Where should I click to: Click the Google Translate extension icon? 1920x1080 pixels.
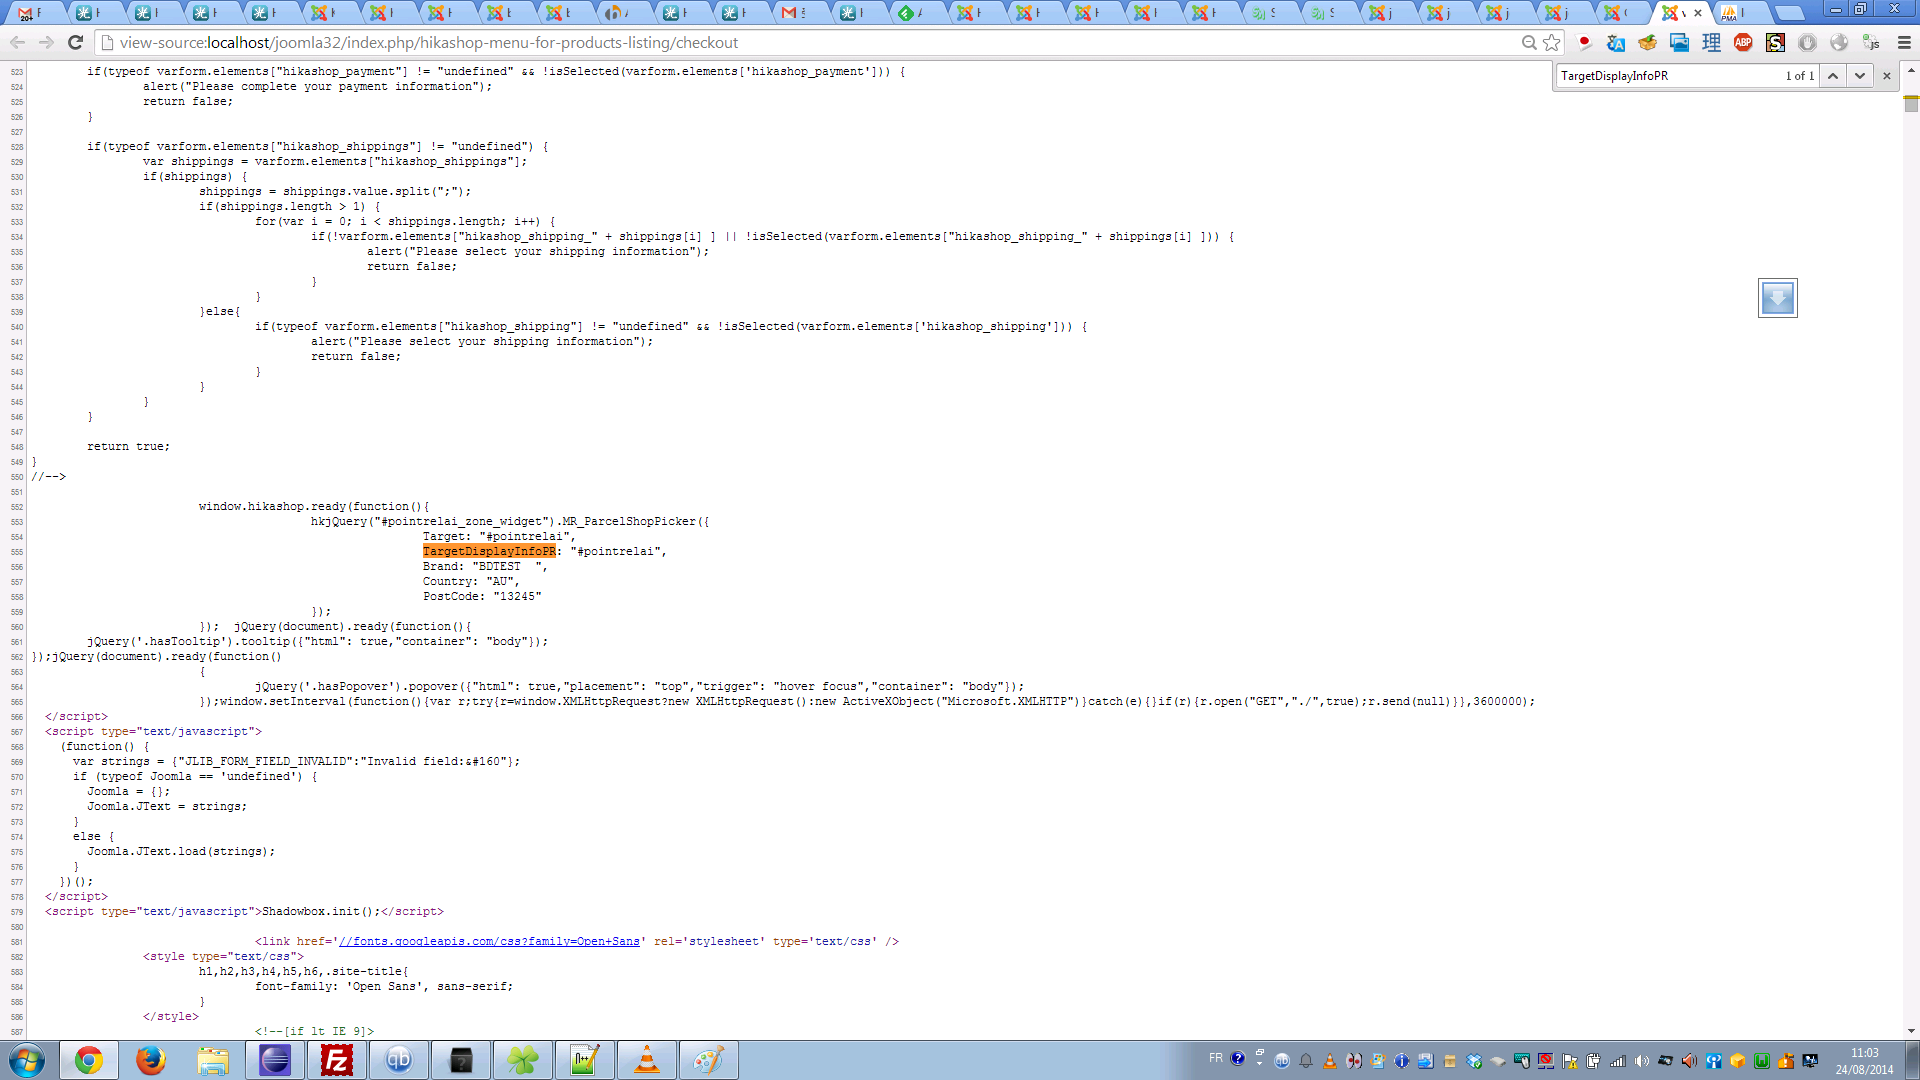pyautogui.click(x=1615, y=42)
